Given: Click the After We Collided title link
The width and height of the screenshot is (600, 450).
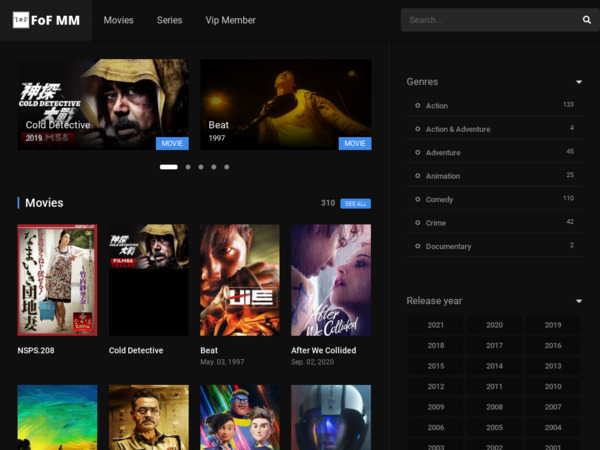Looking at the screenshot, I should click(x=324, y=351).
